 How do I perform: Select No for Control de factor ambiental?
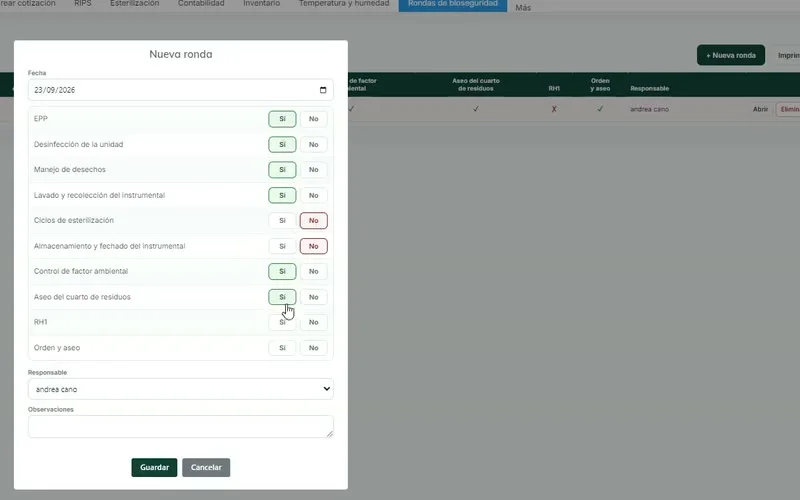[x=313, y=271]
